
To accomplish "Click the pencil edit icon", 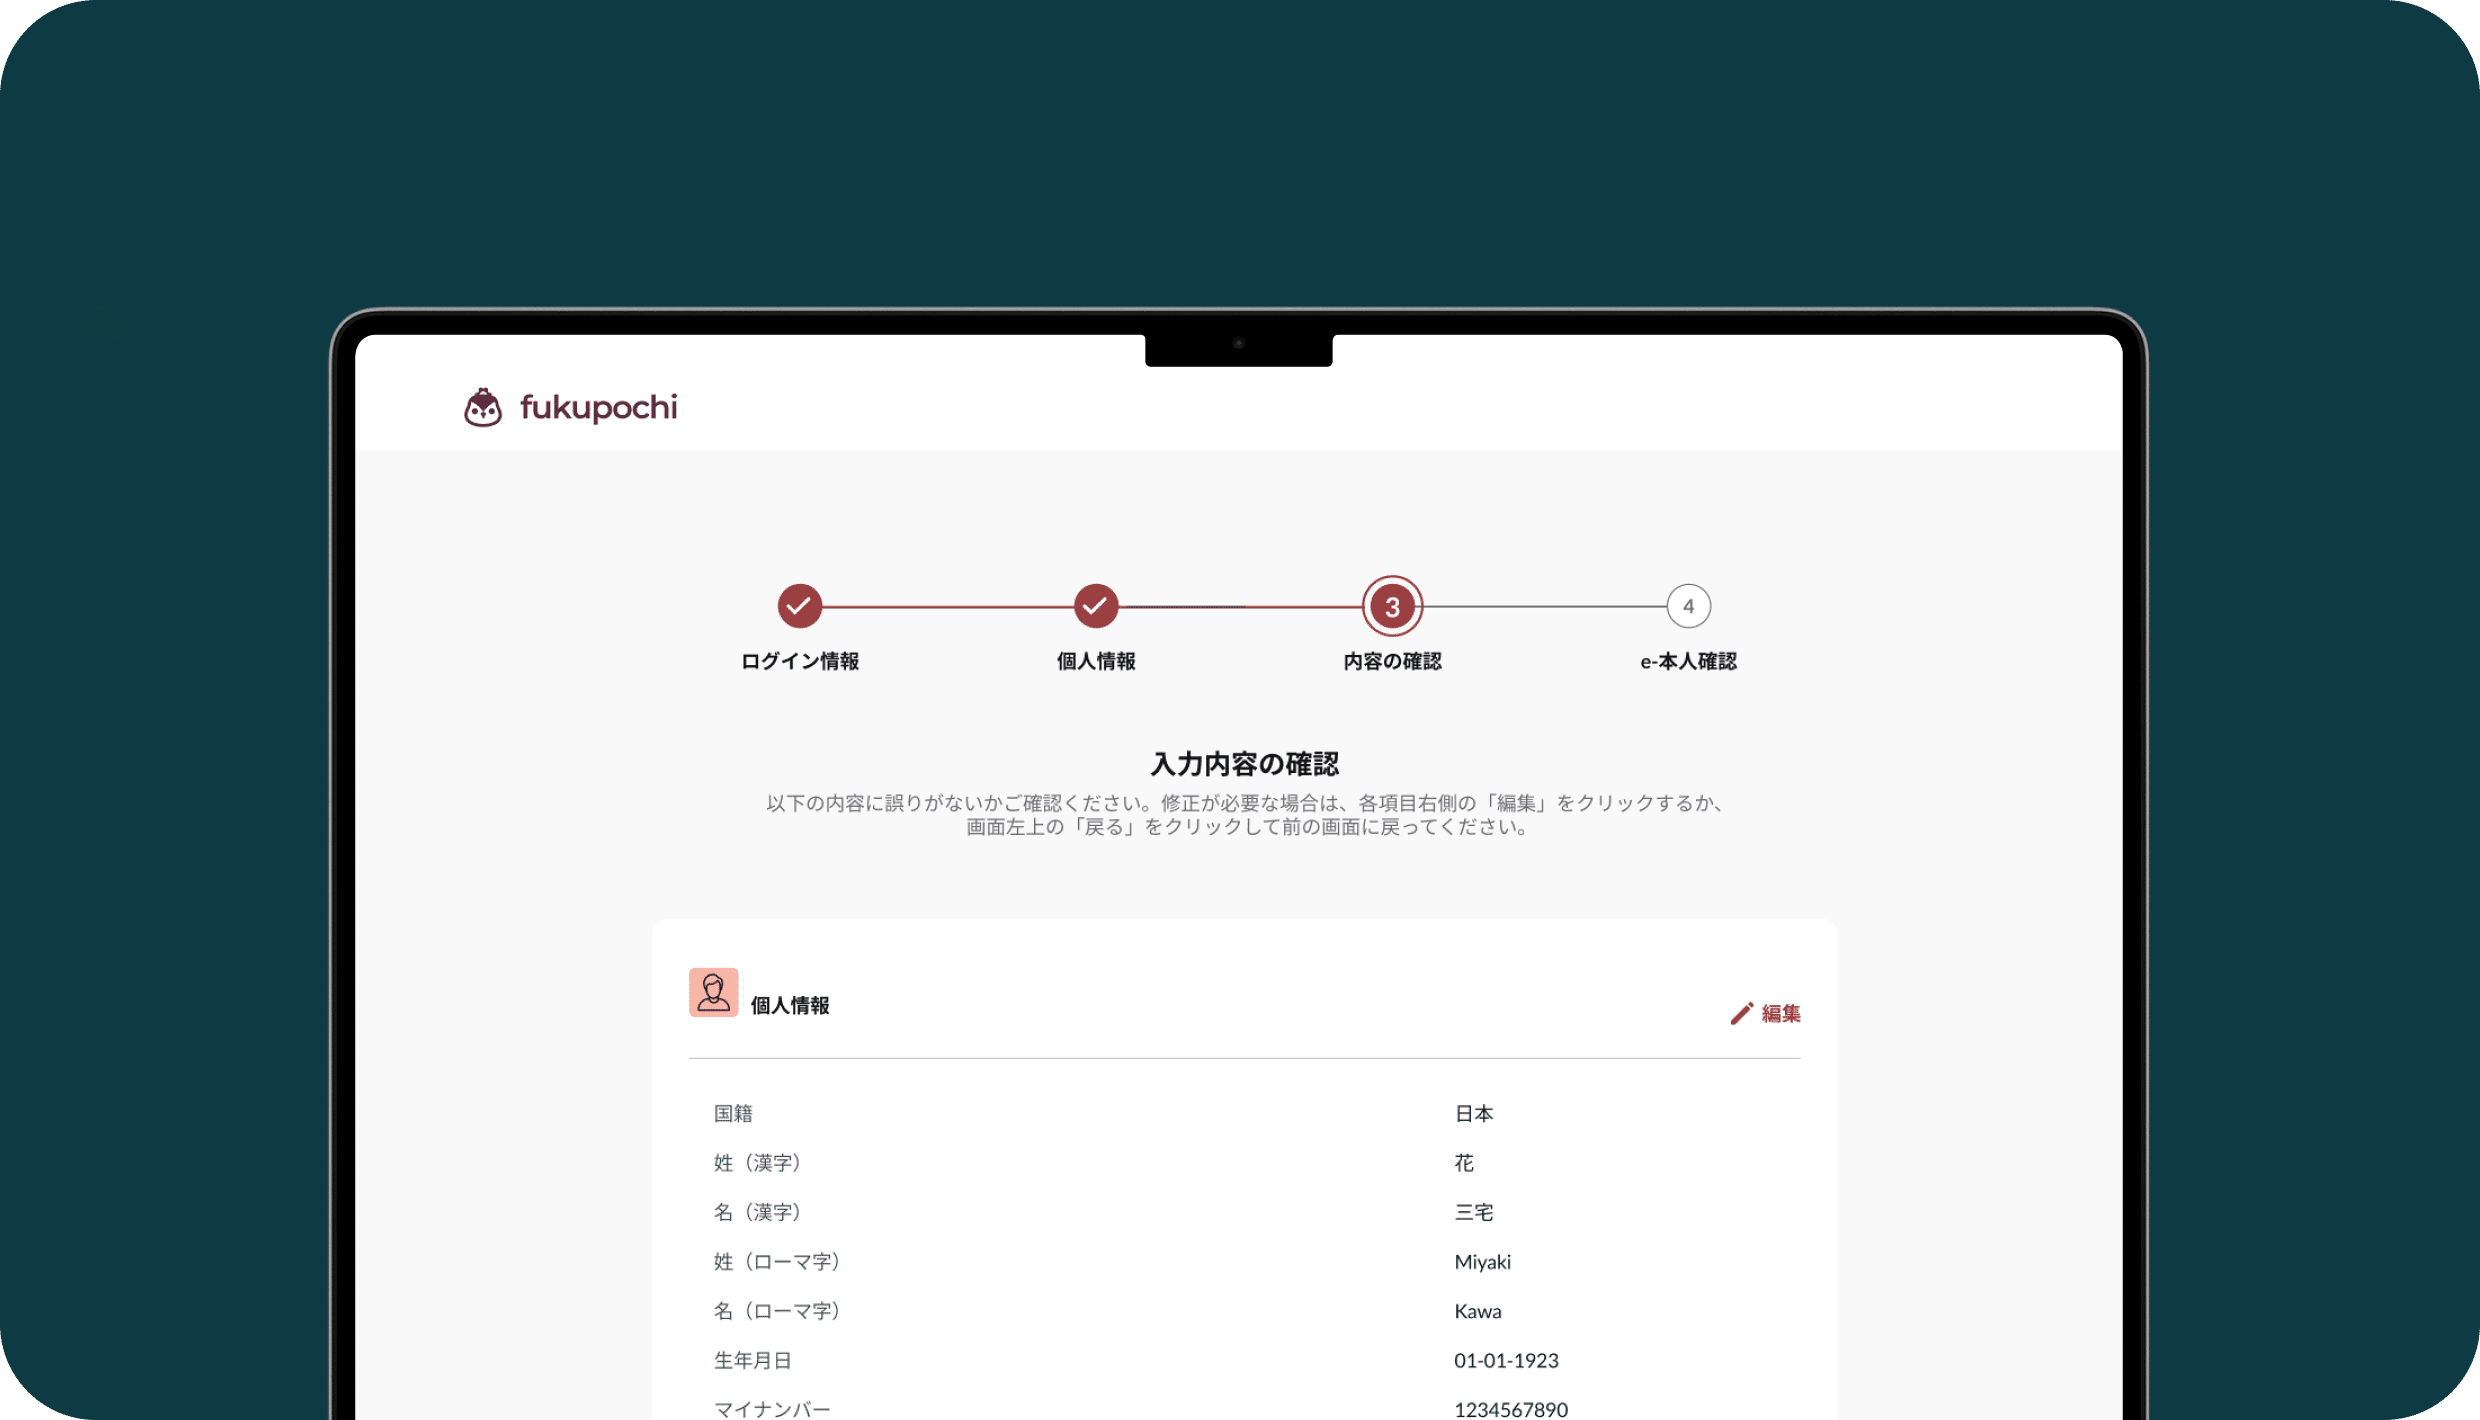I will (x=1741, y=1014).
